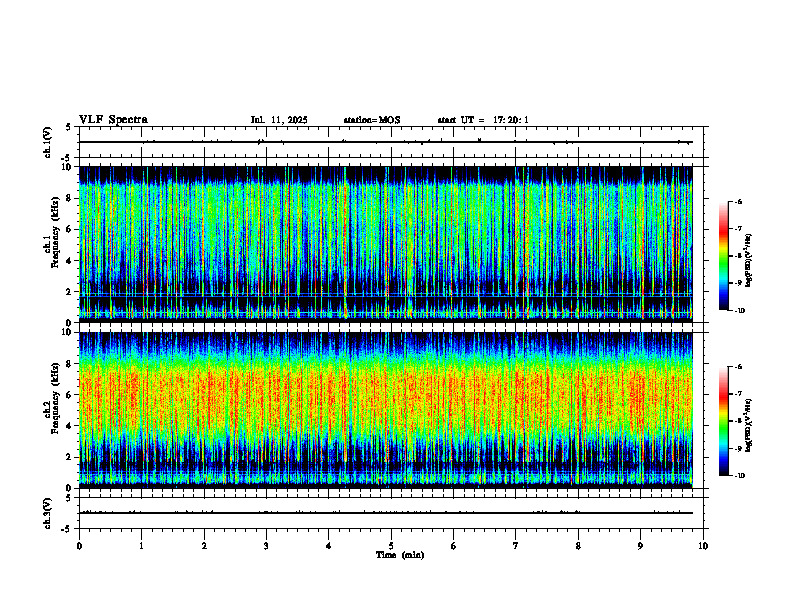Select the ch.2 spectrogram panel

(386, 410)
